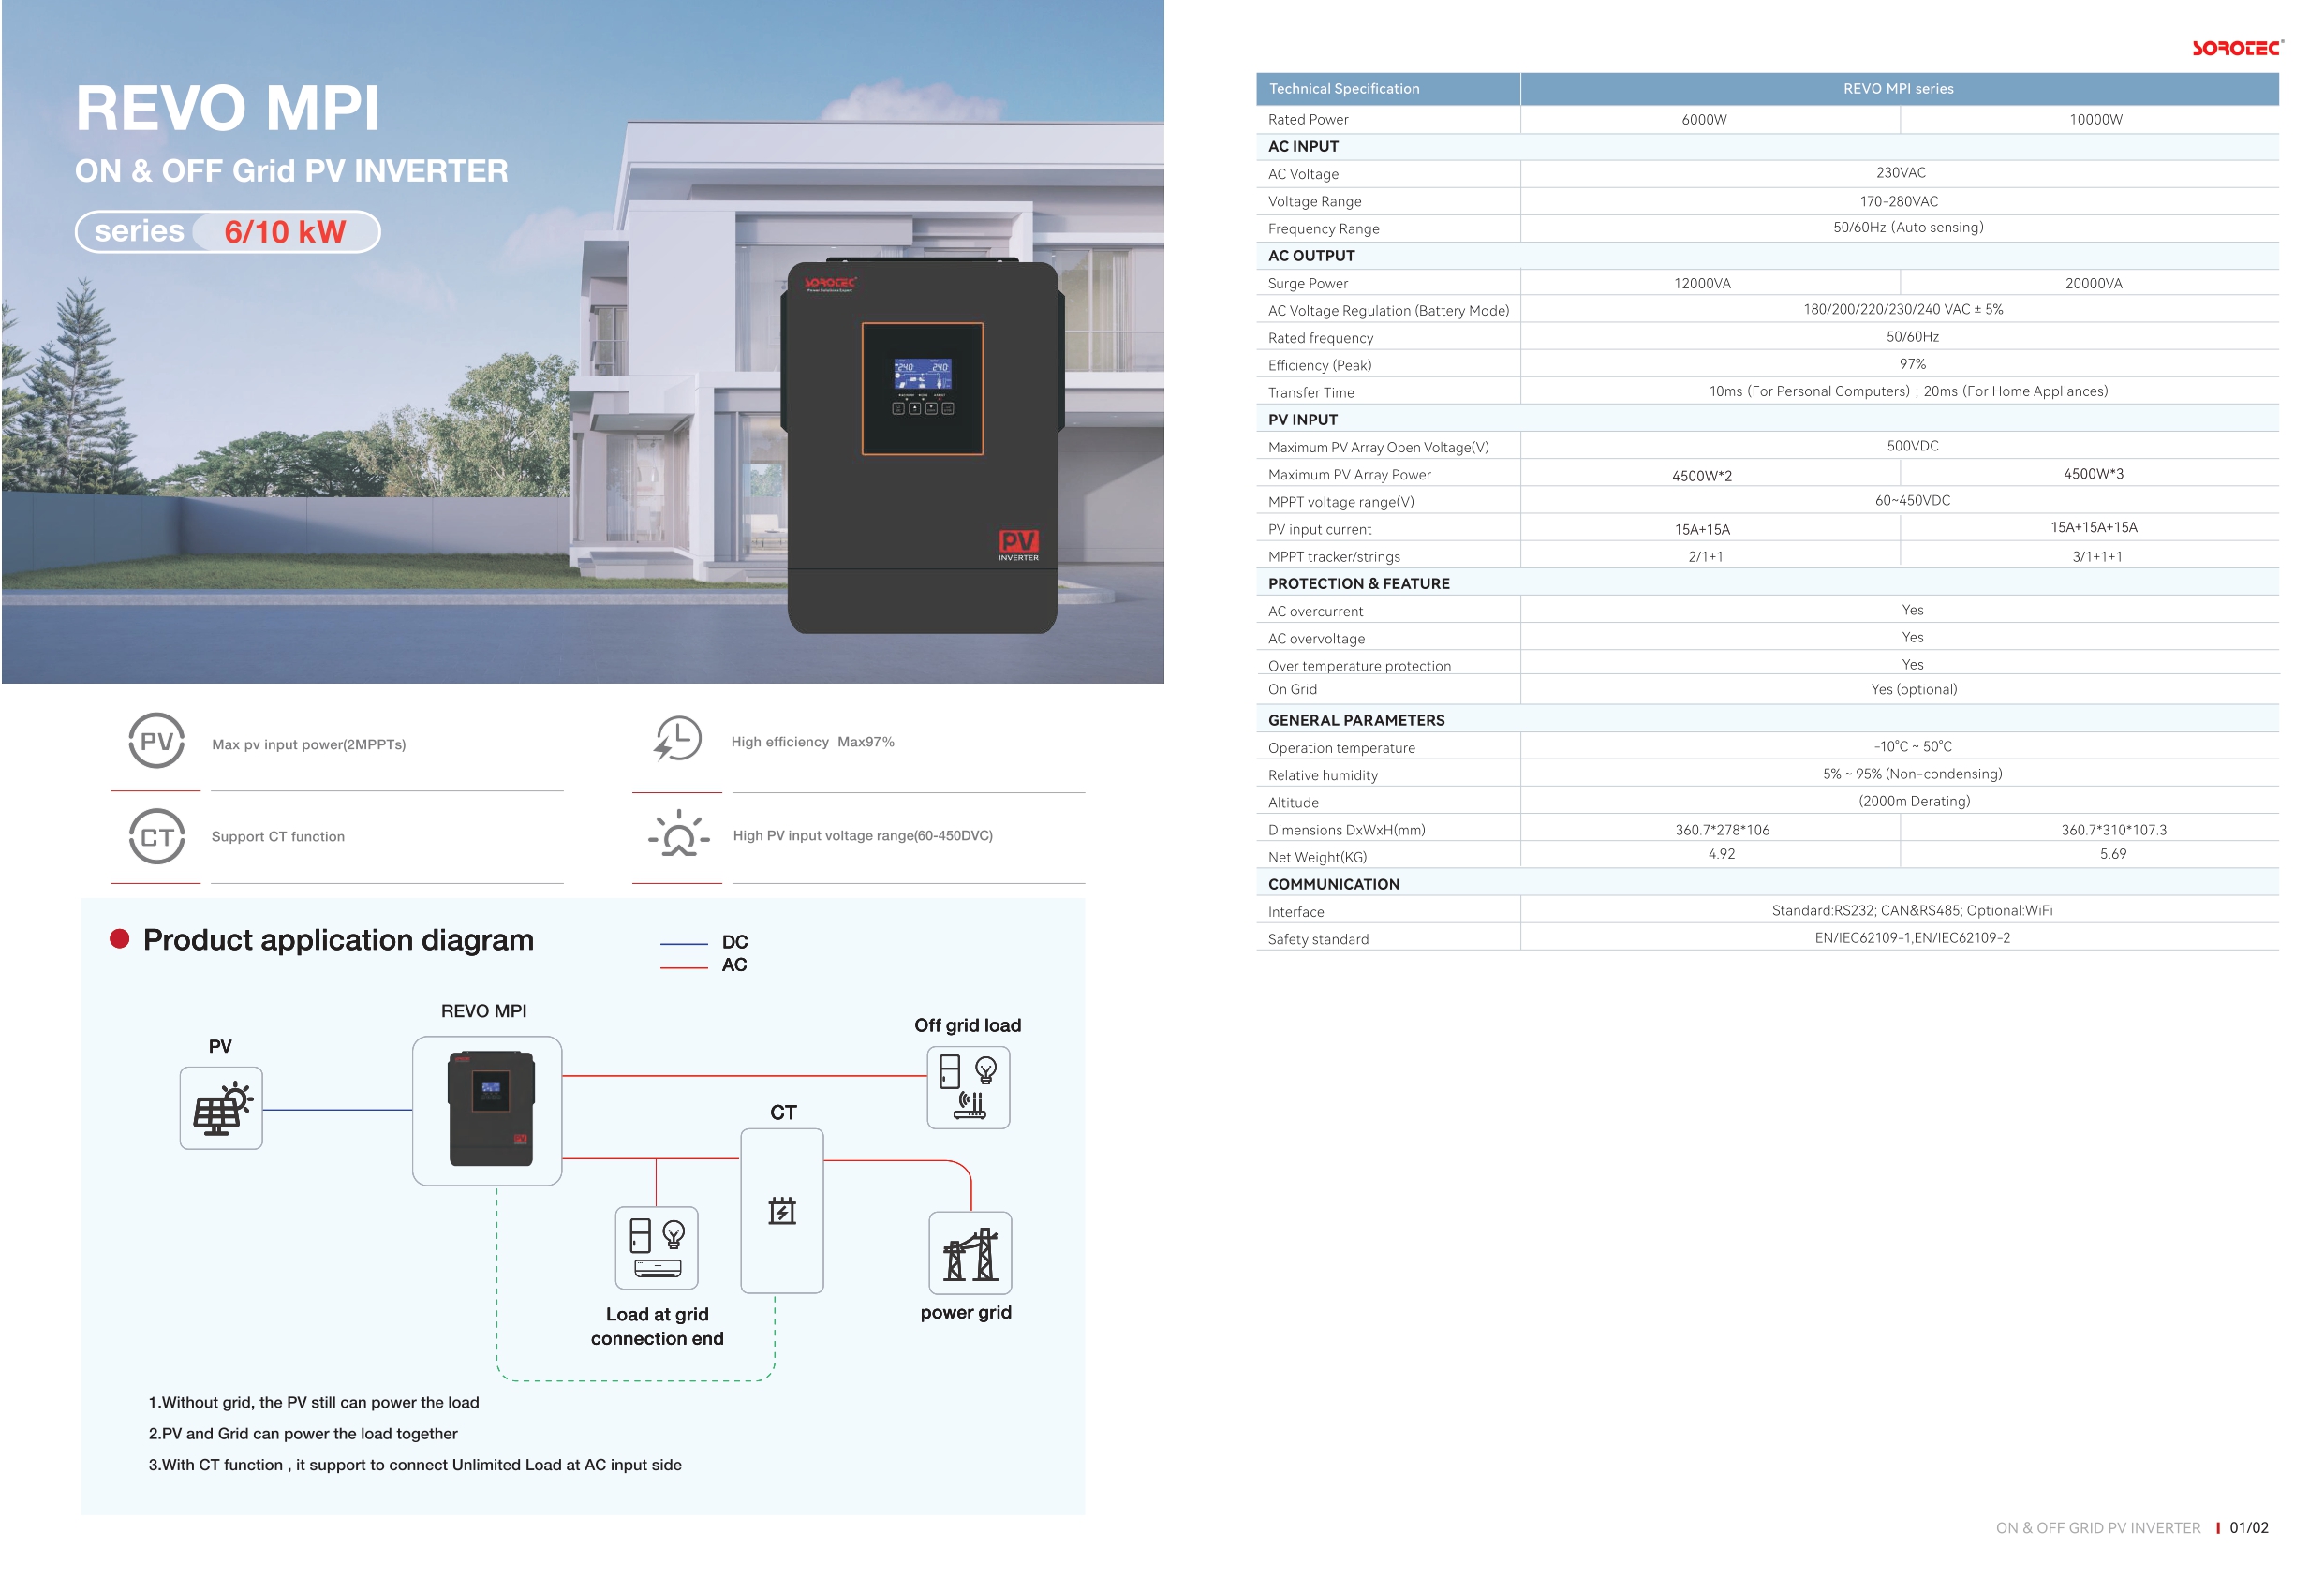This screenshot has width=2324, height=1577.
Task: Click the Off grid load appliances icon
Action: (968, 1088)
